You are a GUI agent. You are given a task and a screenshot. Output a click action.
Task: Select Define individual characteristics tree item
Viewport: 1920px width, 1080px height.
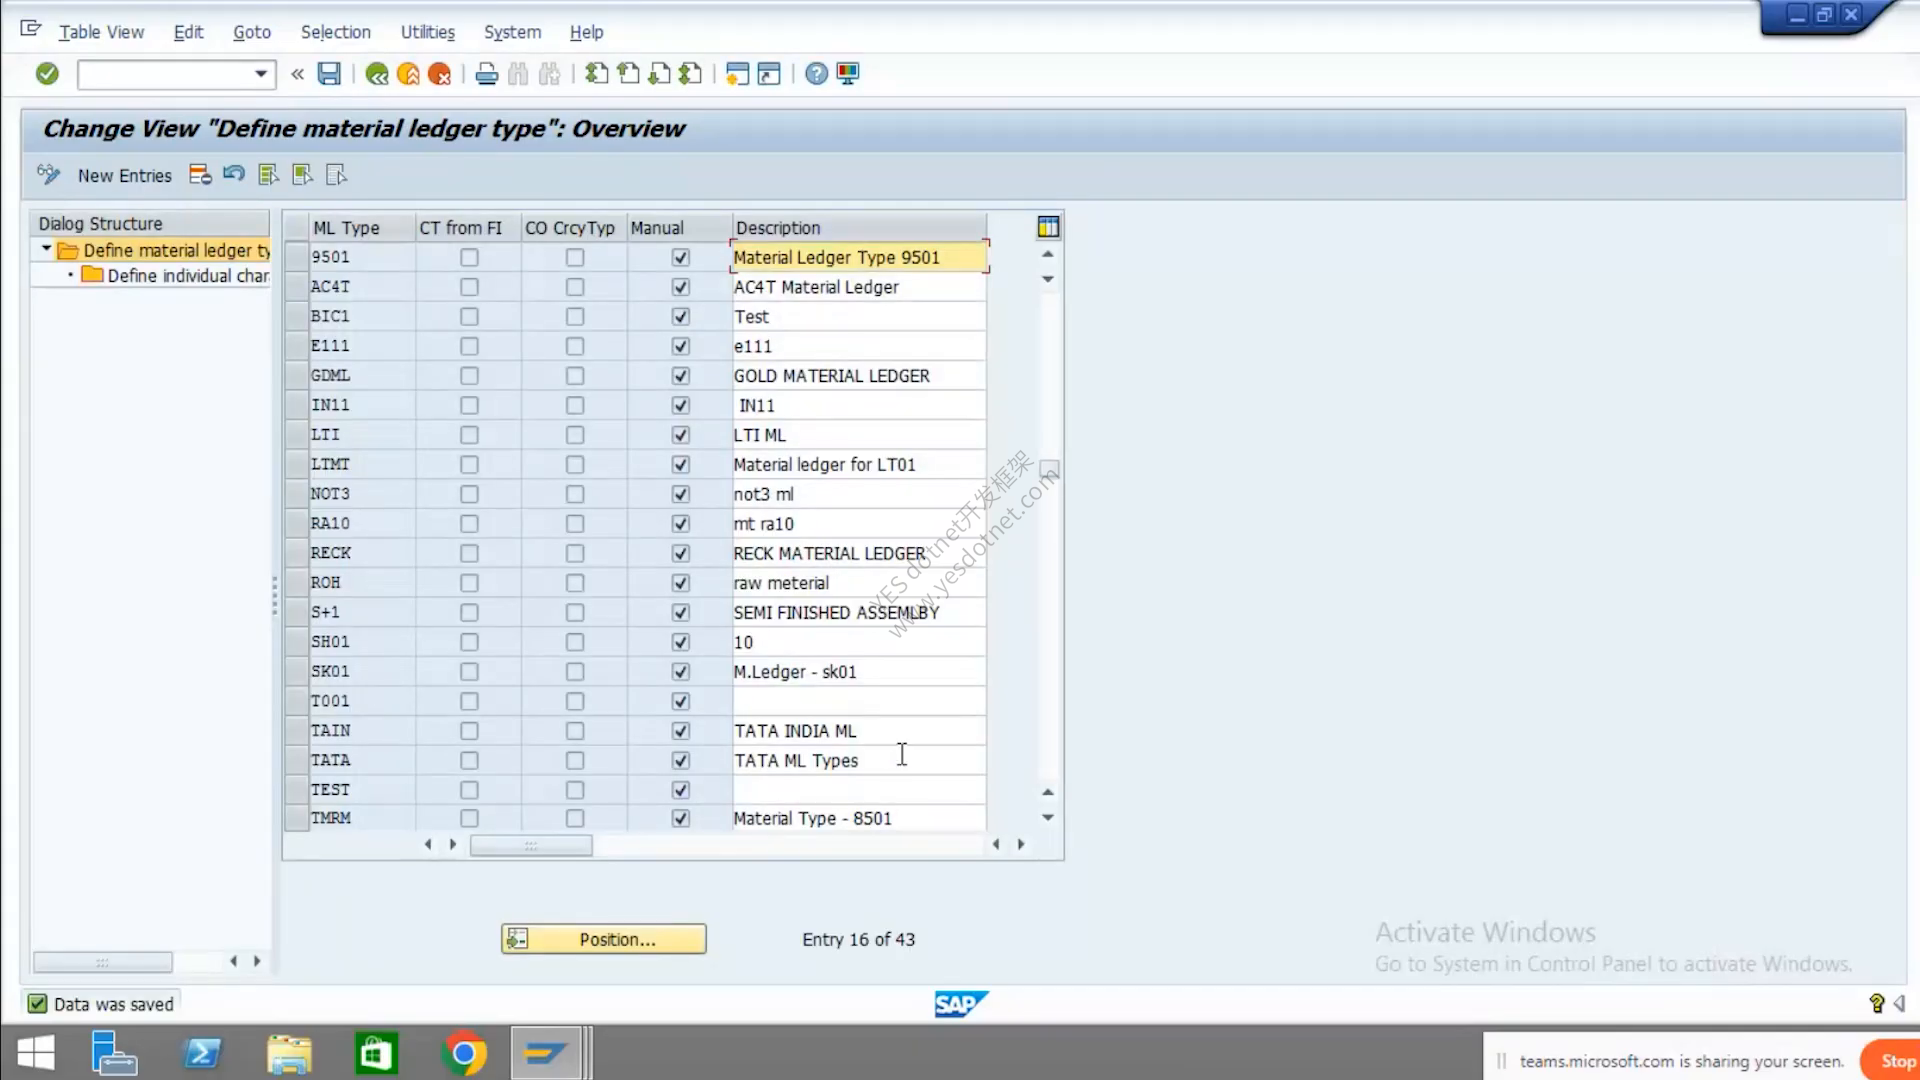(188, 276)
